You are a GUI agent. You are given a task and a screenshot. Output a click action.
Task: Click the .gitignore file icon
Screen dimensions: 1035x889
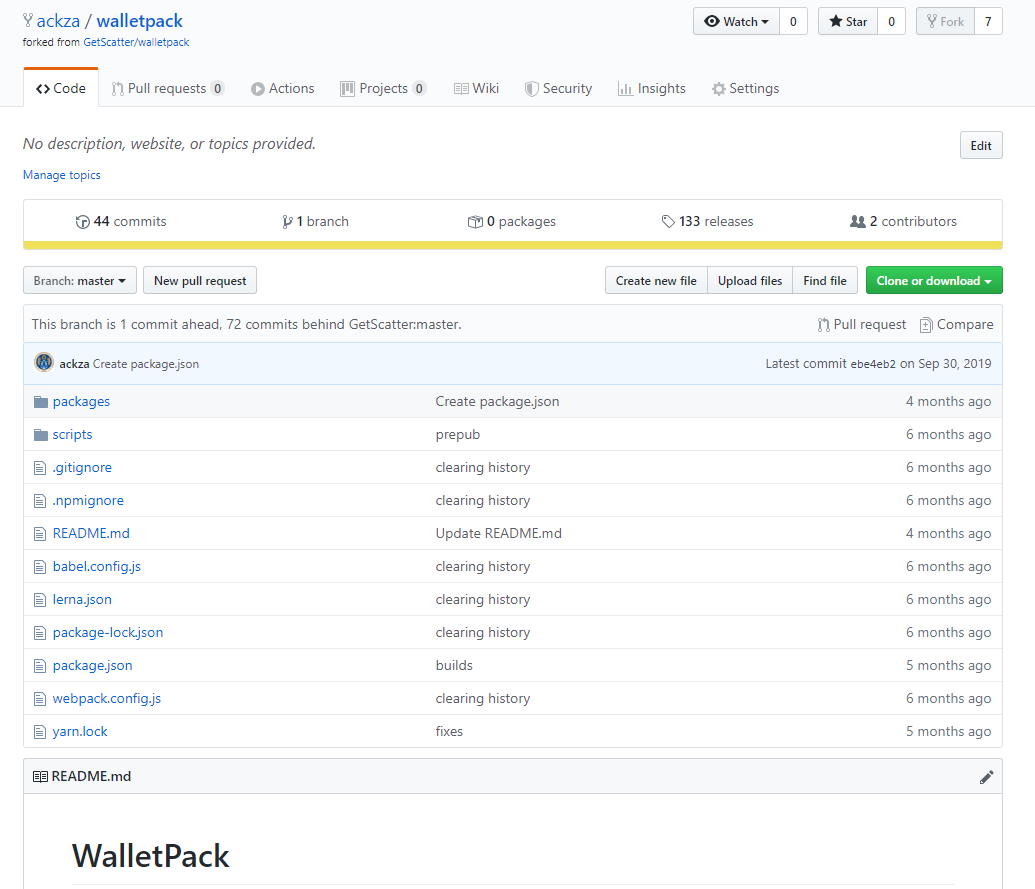40,468
